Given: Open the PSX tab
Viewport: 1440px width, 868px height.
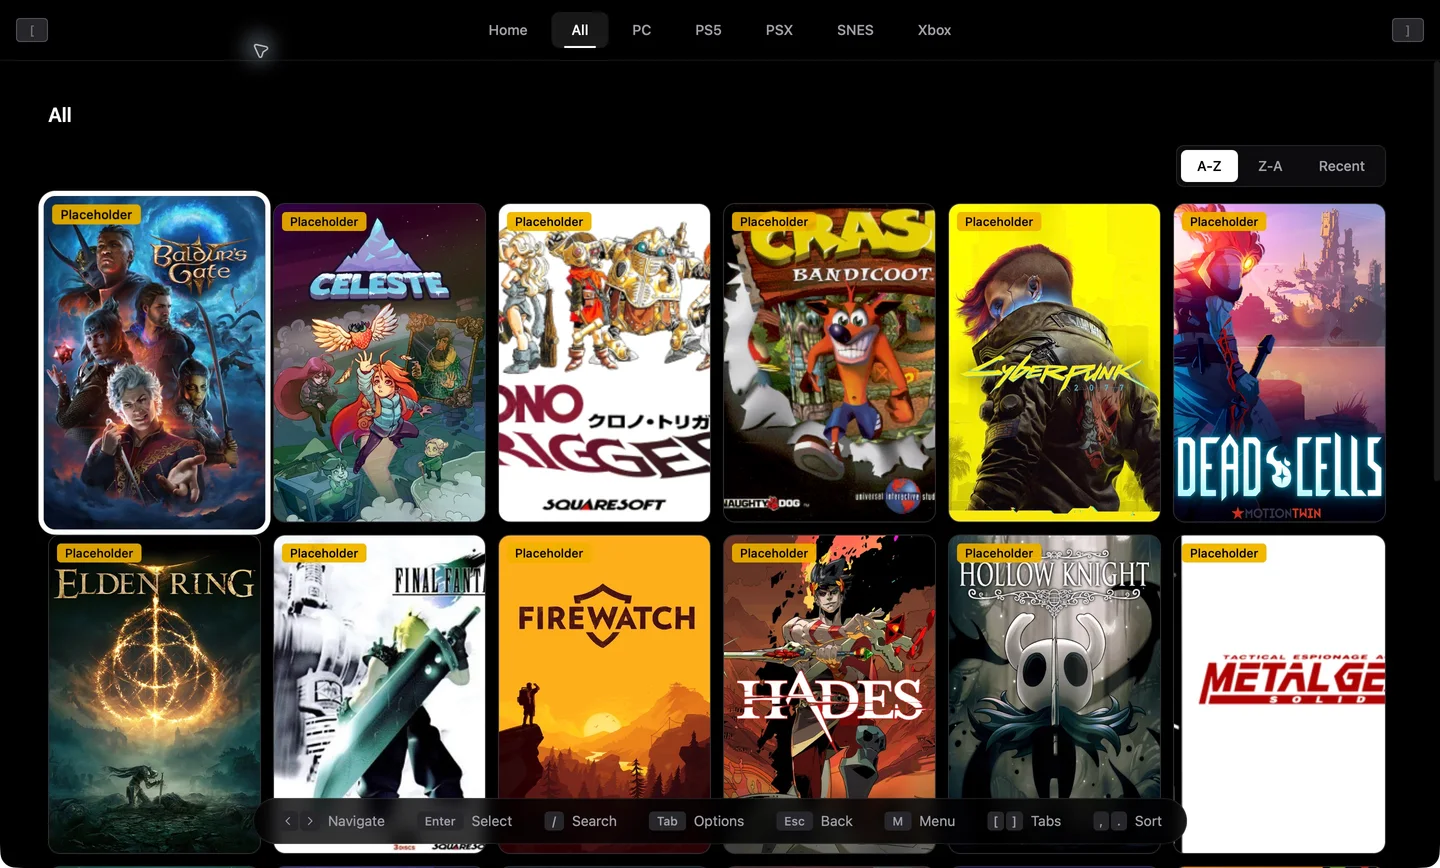Looking at the screenshot, I should click(x=779, y=30).
